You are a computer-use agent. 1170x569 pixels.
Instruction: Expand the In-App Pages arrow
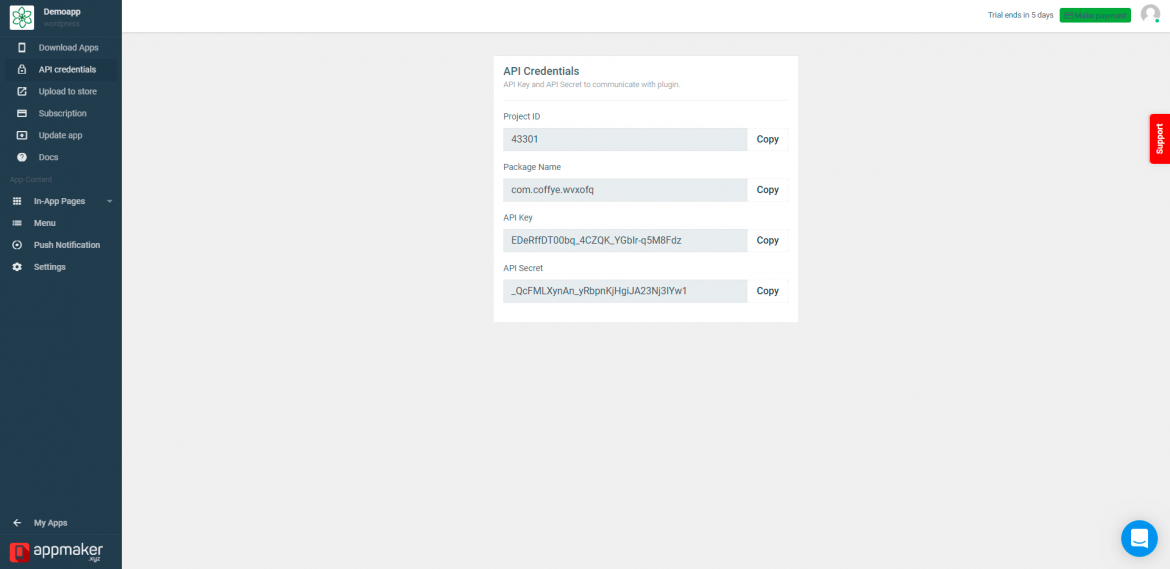[110, 201]
